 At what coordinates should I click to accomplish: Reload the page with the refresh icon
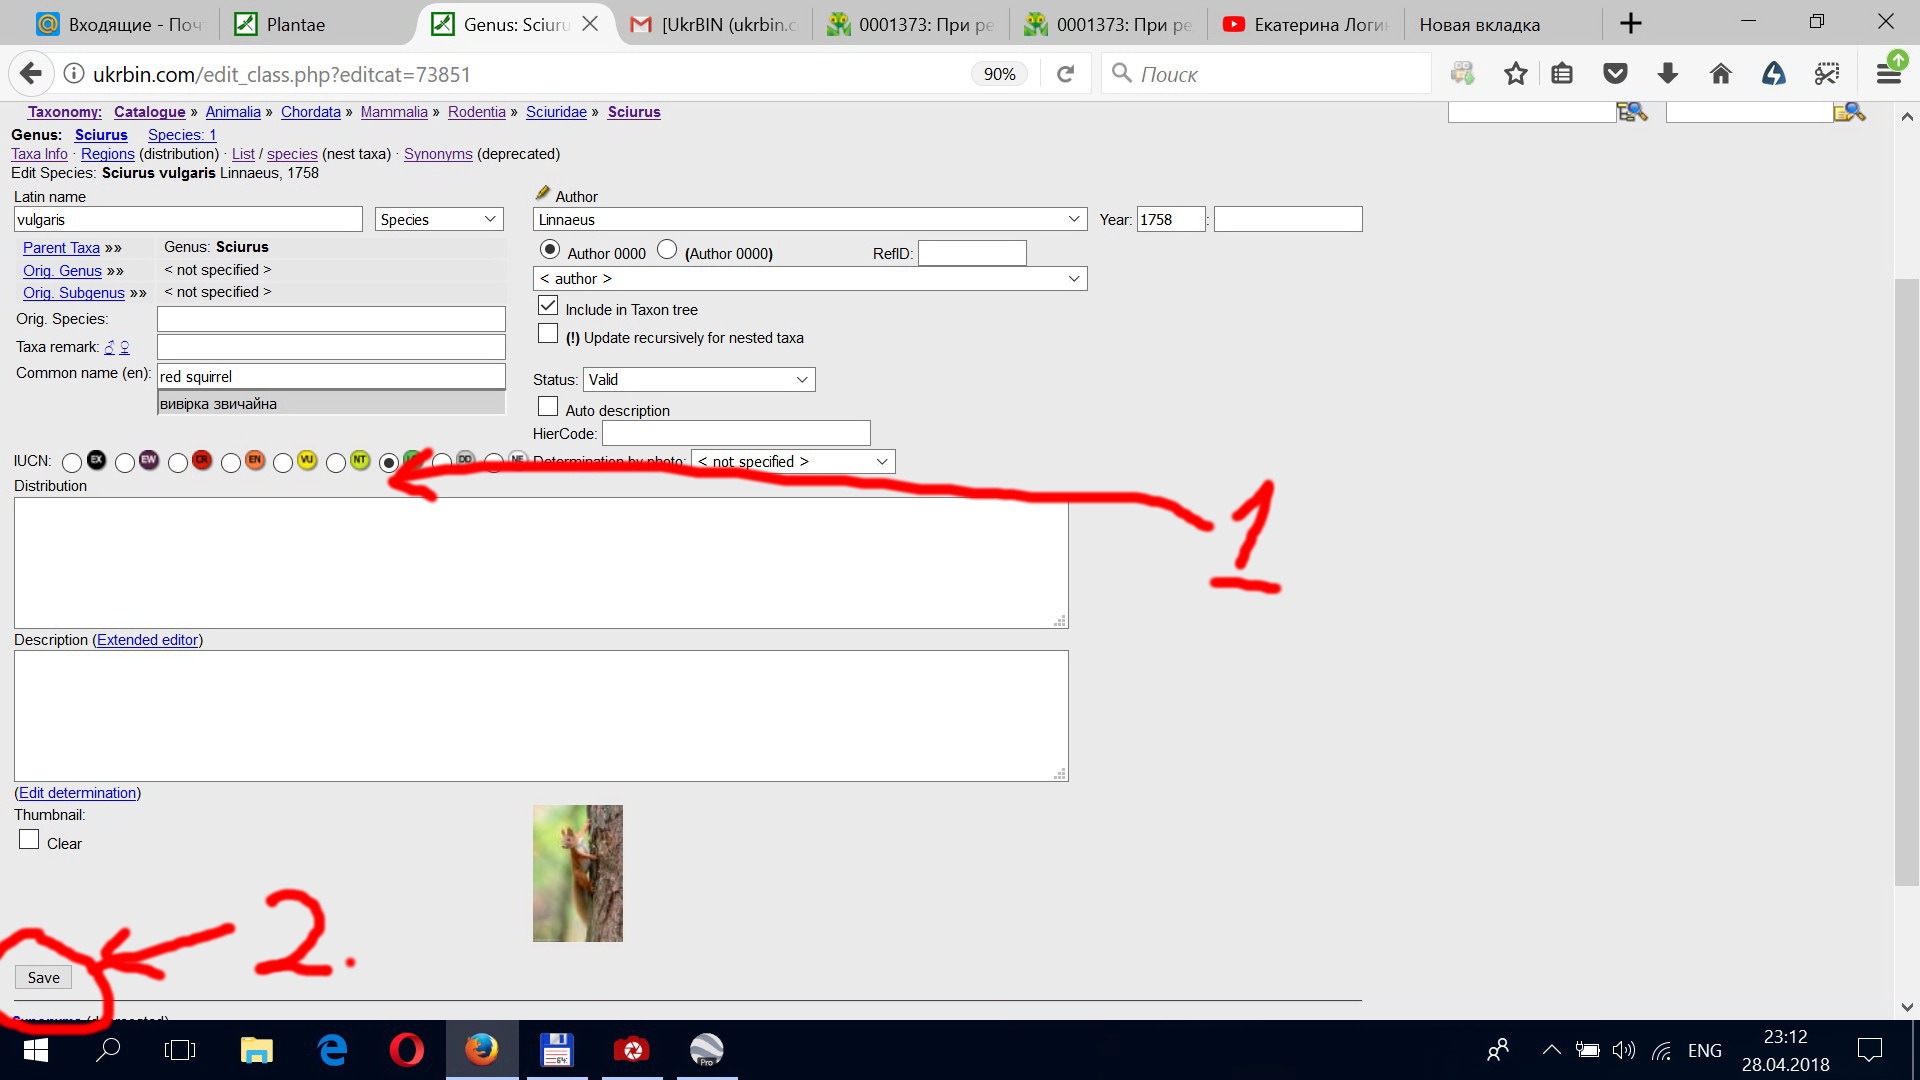(1066, 74)
